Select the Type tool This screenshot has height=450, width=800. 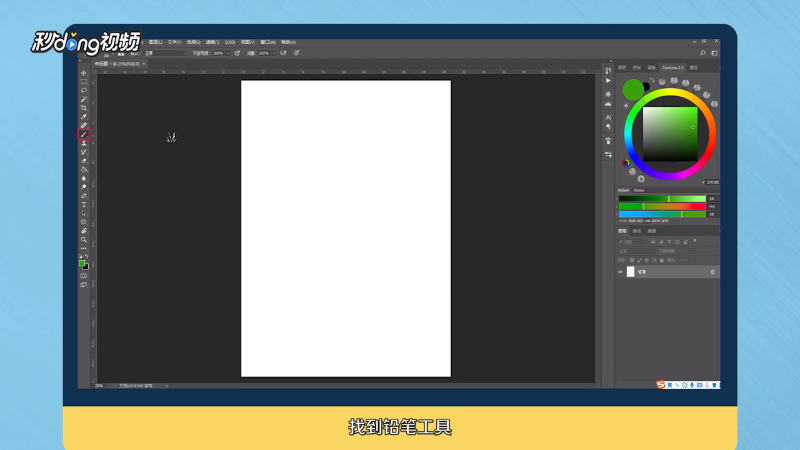pos(84,205)
